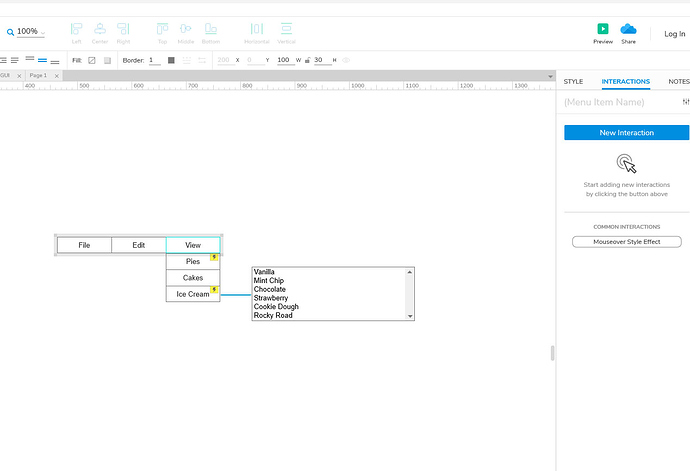Click the Y position field
Viewport: 690px width, 471px height.
click(x=255, y=60)
